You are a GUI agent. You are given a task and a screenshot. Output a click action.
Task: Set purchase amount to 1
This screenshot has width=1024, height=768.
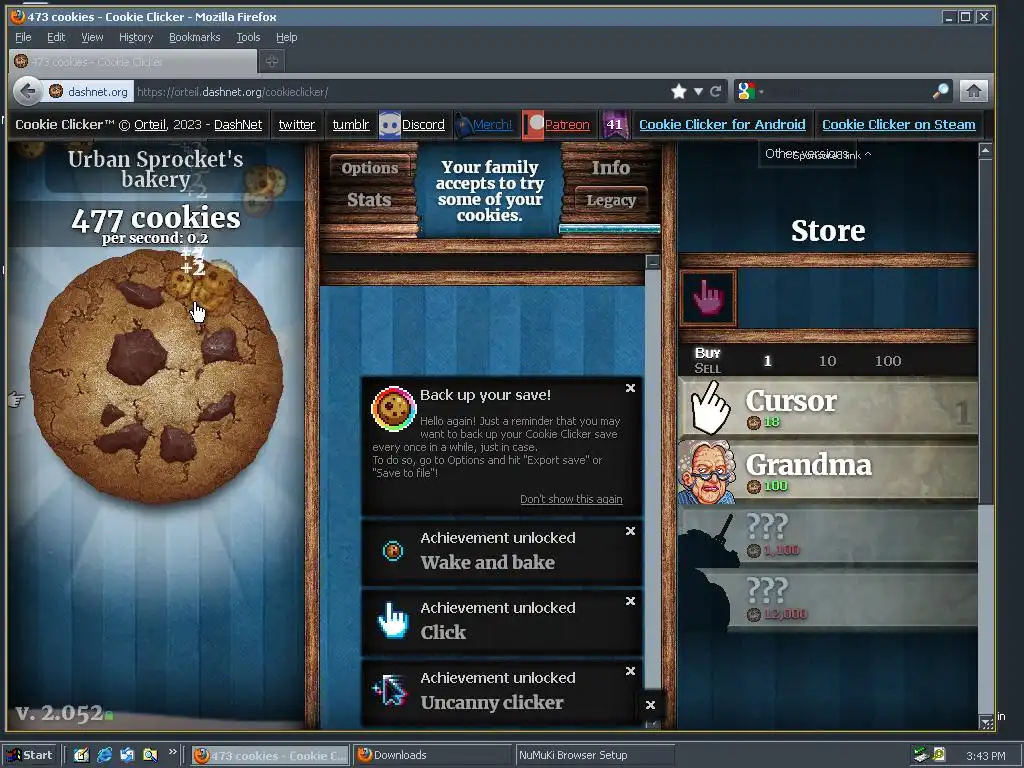click(768, 361)
